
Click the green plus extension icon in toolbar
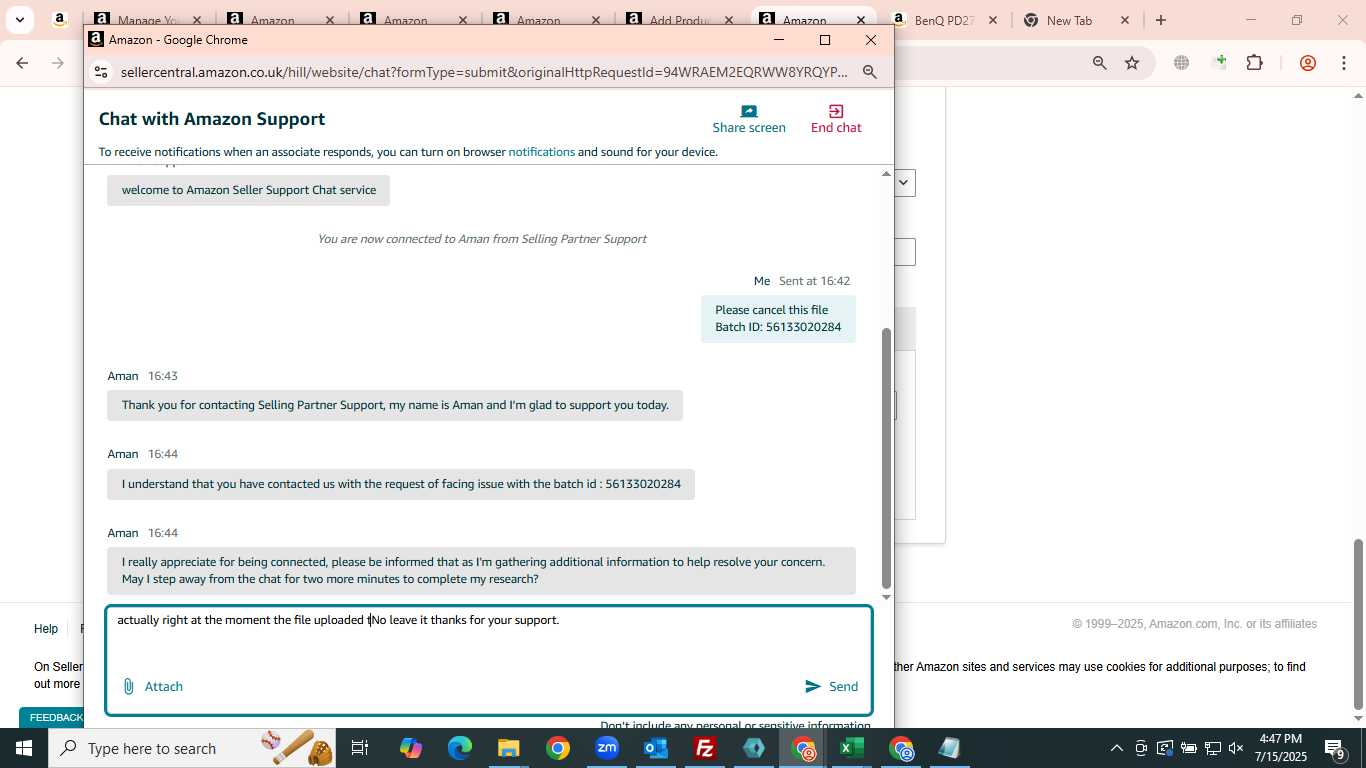(x=1219, y=63)
